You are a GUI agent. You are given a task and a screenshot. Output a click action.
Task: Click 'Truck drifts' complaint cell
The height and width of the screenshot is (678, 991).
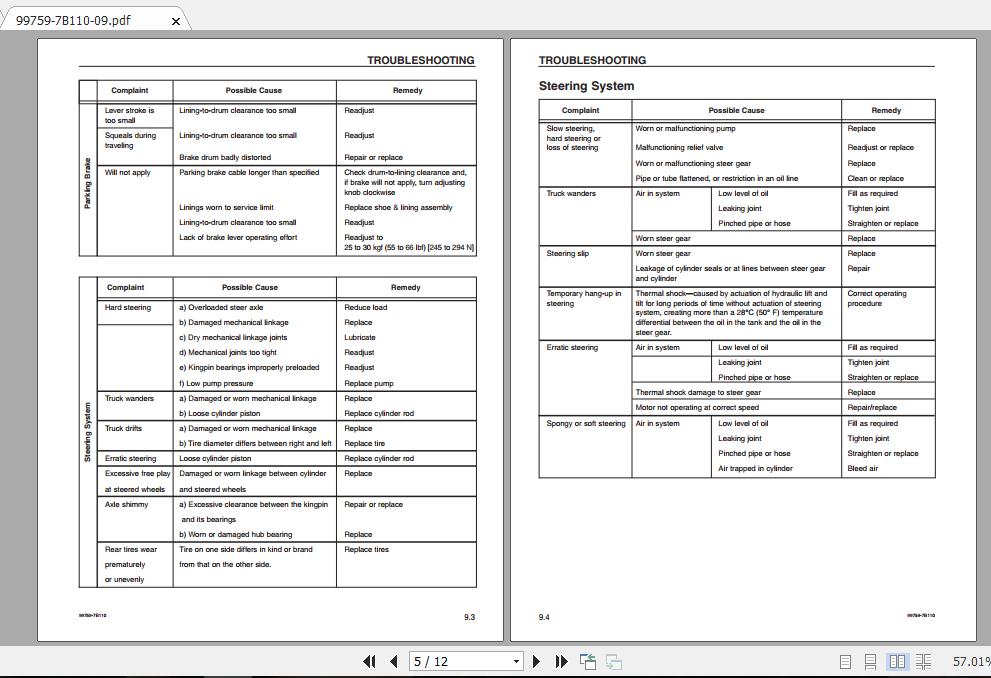tap(123, 428)
